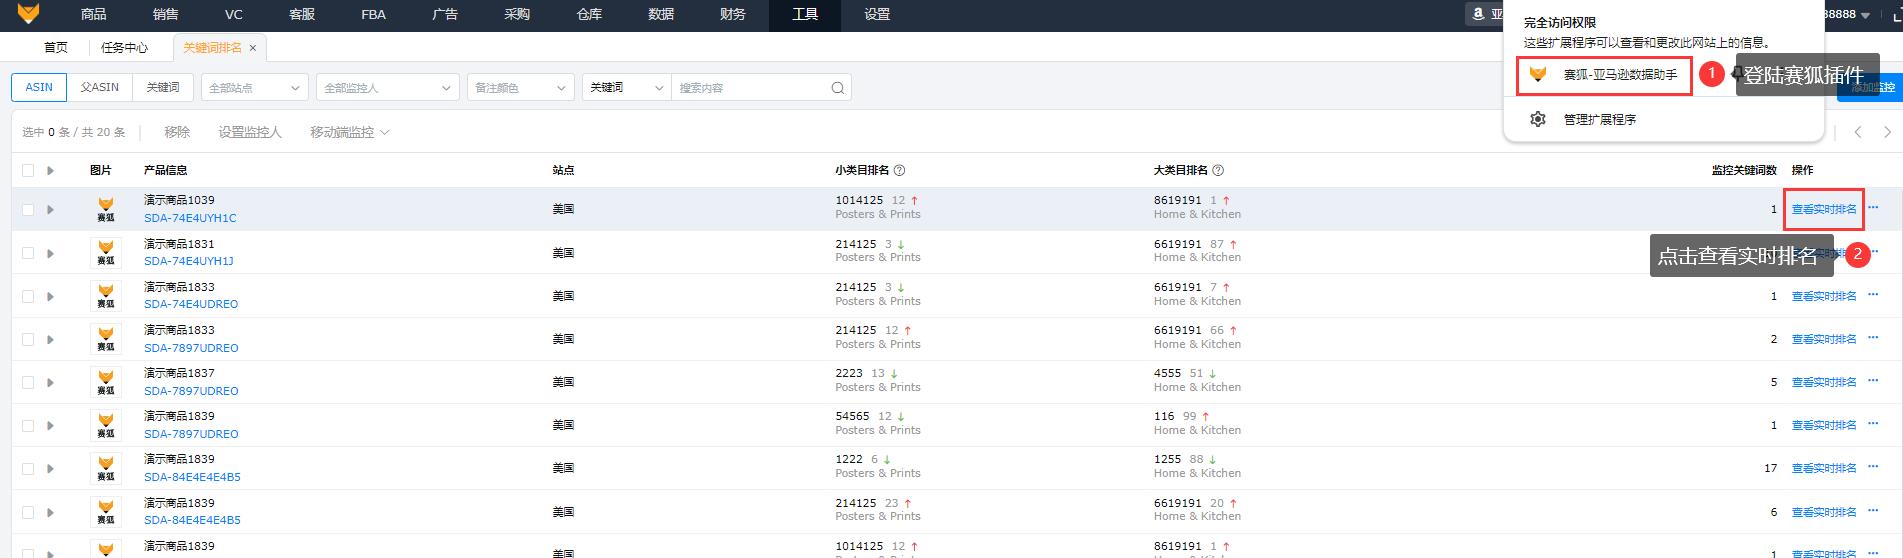This screenshot has width=1903, height=558.
Task: Open more-actions ellipsis for 演示商品1039 row
Action: point(1873,208)
